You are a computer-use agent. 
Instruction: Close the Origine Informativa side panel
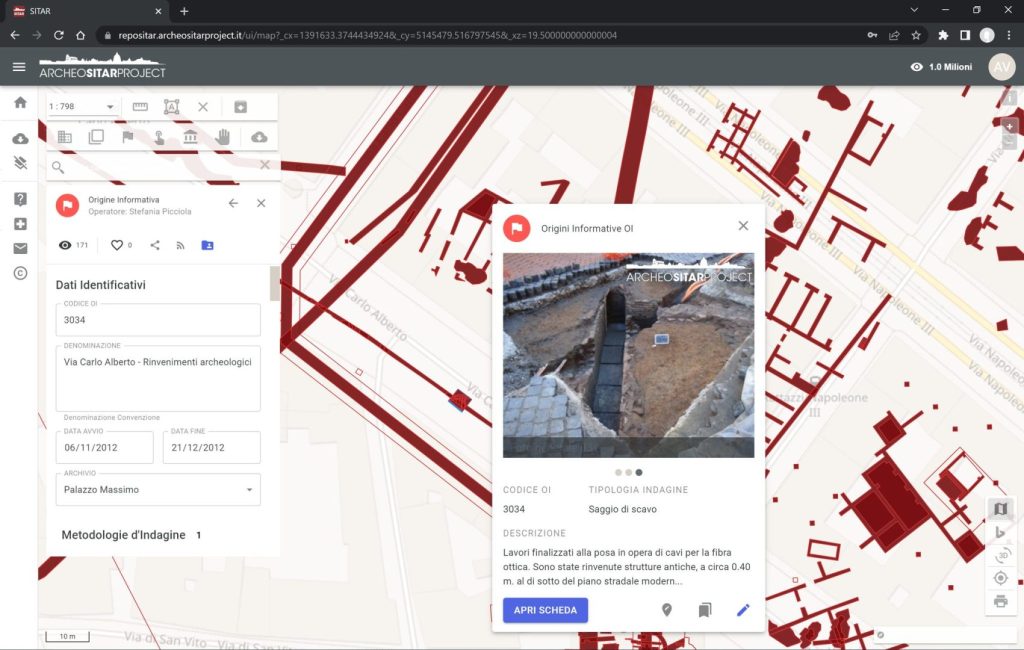261,204
